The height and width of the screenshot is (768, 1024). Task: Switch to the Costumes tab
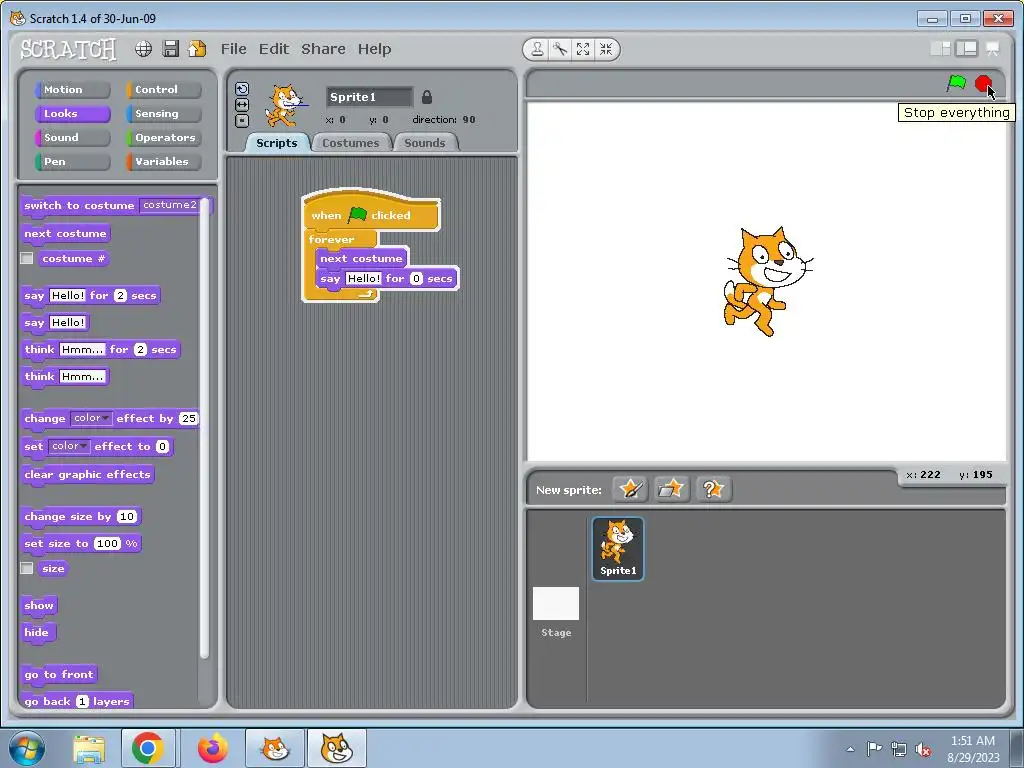(351, 143)
